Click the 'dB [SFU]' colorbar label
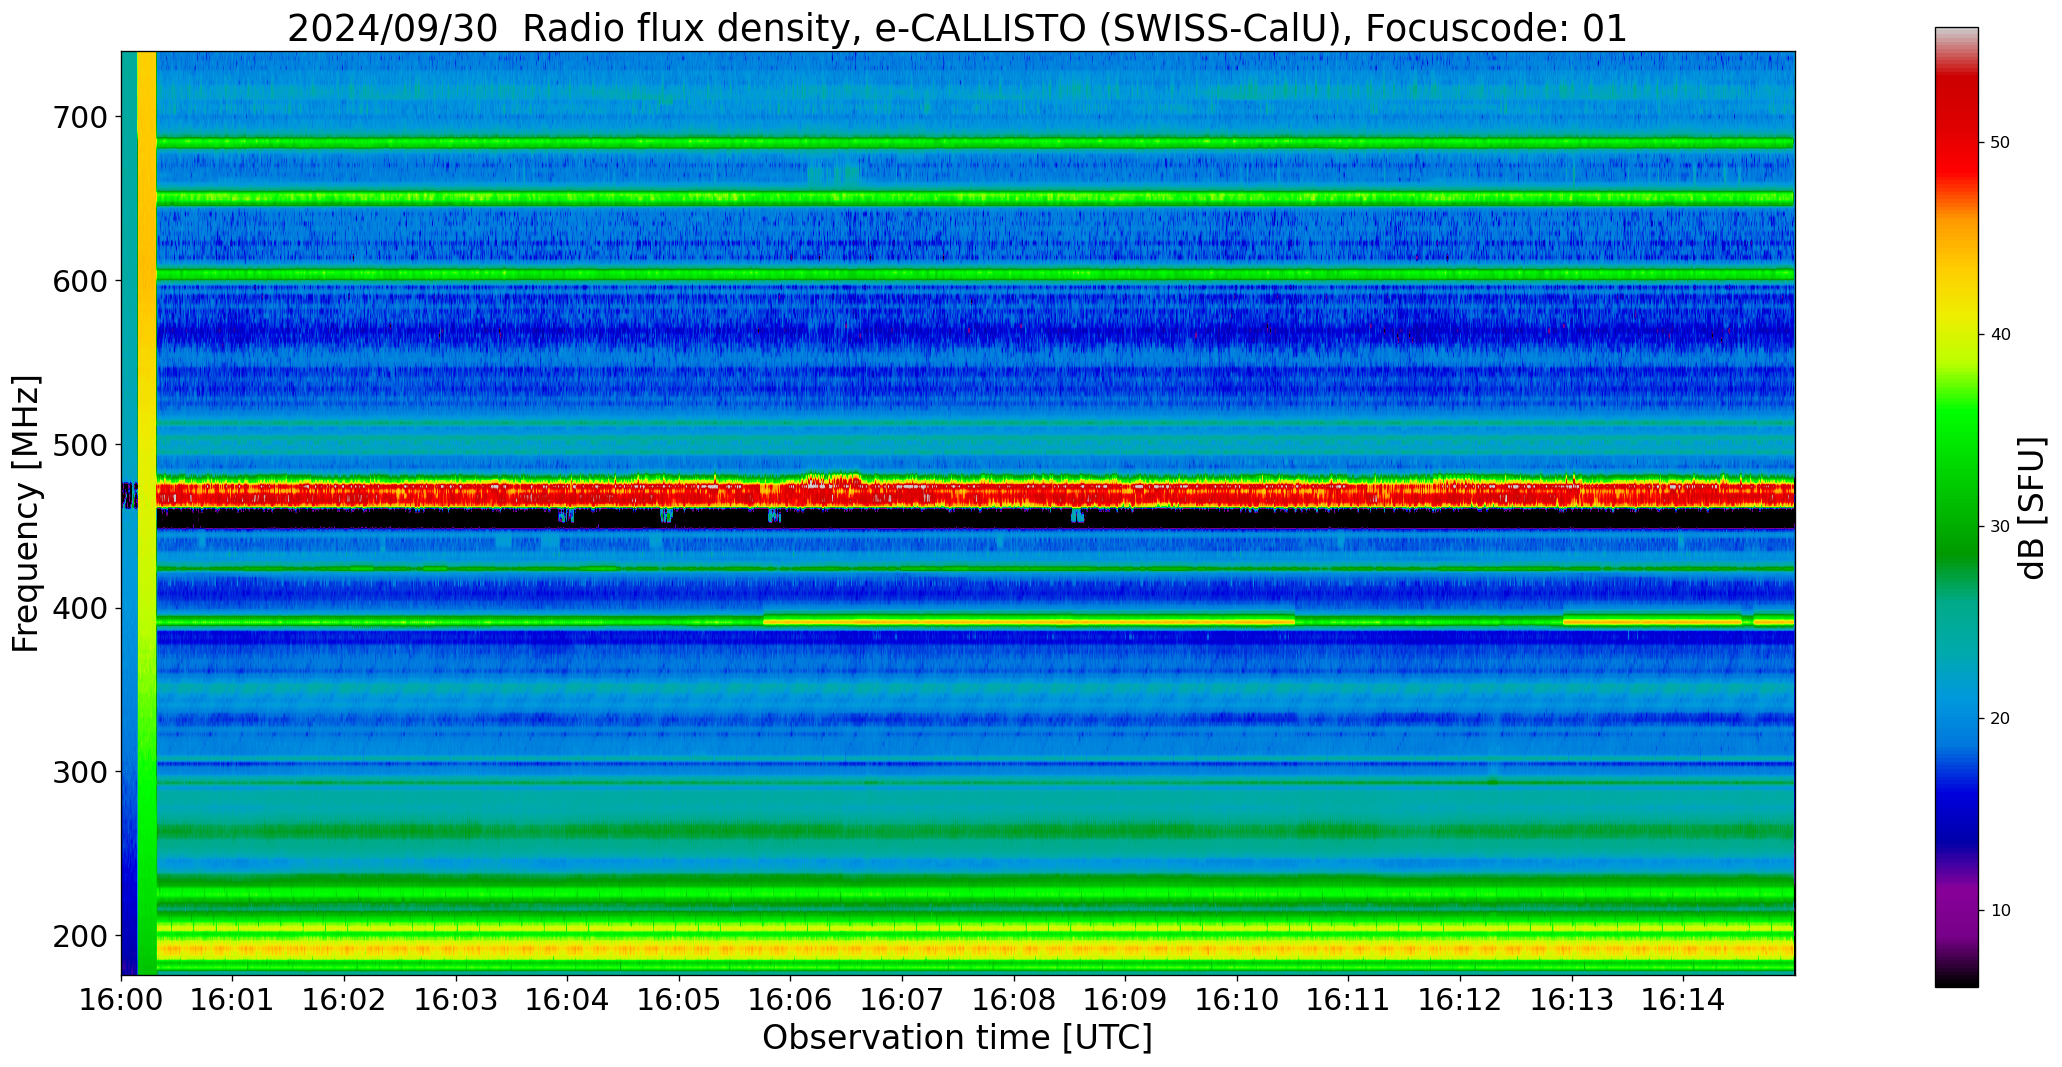 pyautogui.click(x=2032, y=508)
